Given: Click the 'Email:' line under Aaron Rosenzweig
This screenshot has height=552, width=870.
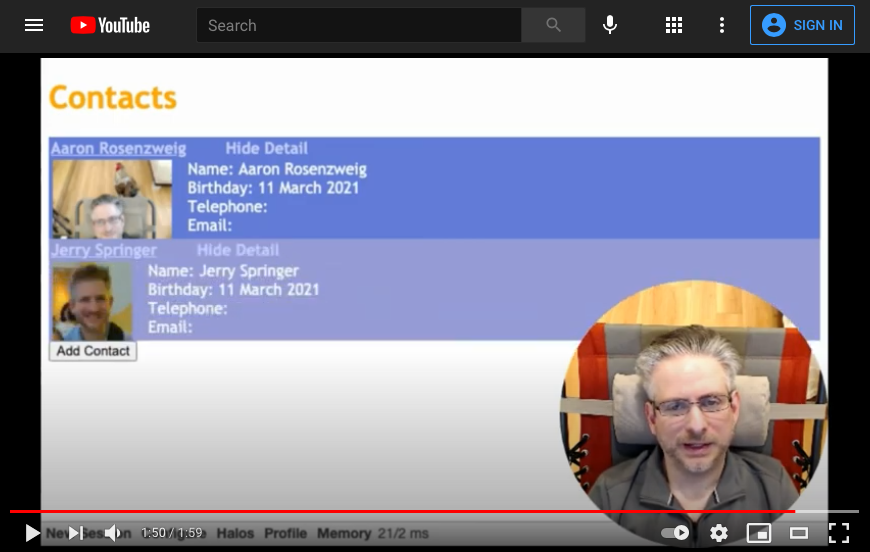Looking at the screenshot, I should click(210, 226).
